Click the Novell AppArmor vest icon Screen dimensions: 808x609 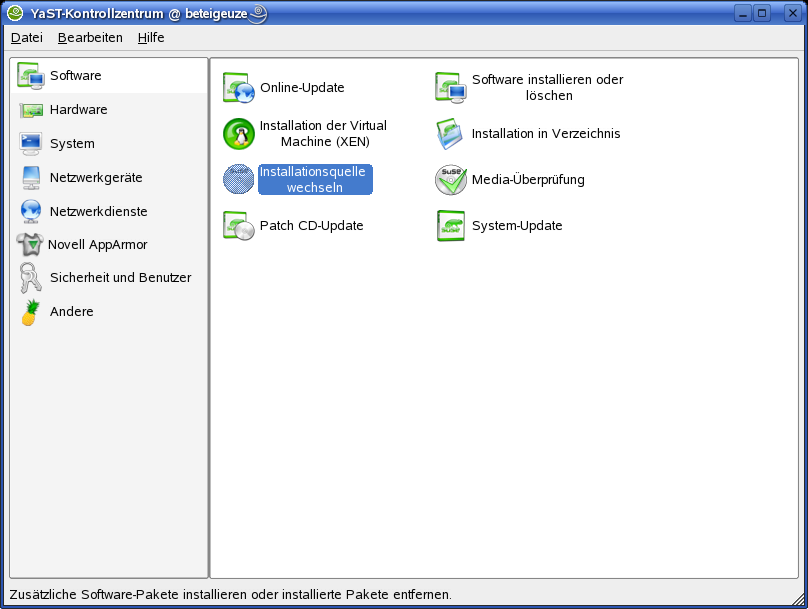click(30, 245)
